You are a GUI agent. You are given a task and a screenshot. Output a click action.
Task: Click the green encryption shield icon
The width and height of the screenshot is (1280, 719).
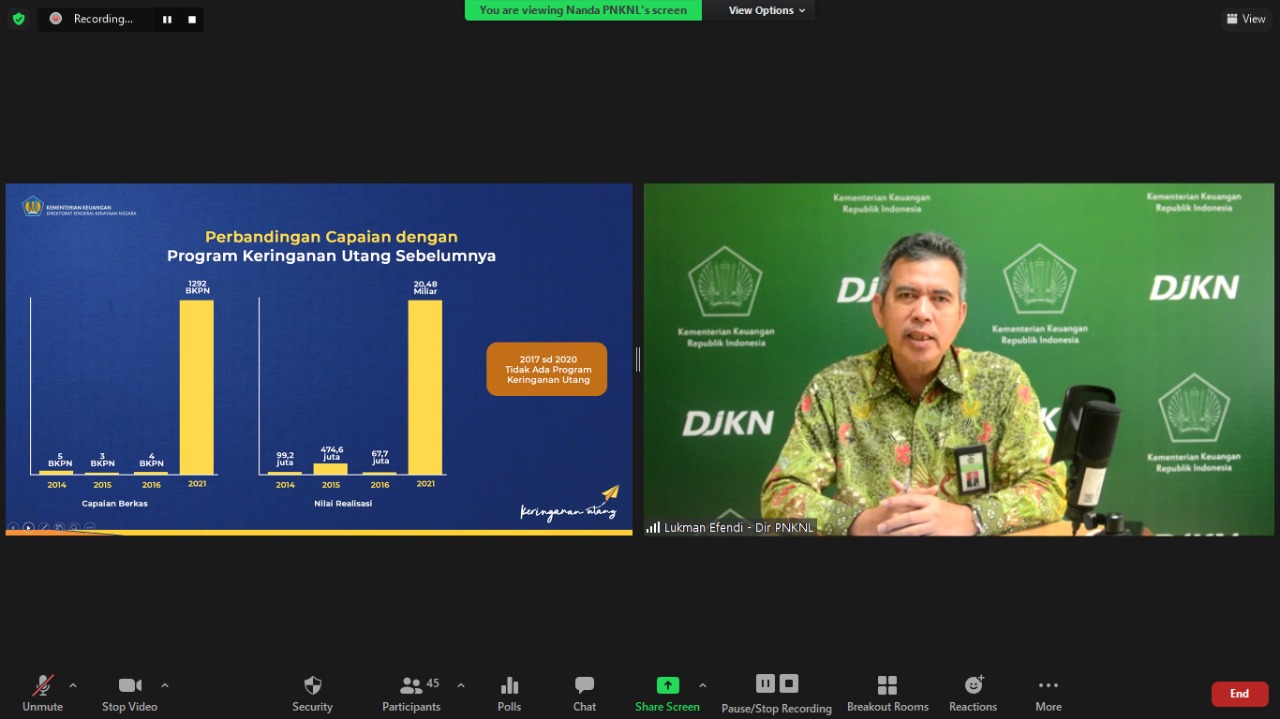[18, 19]
